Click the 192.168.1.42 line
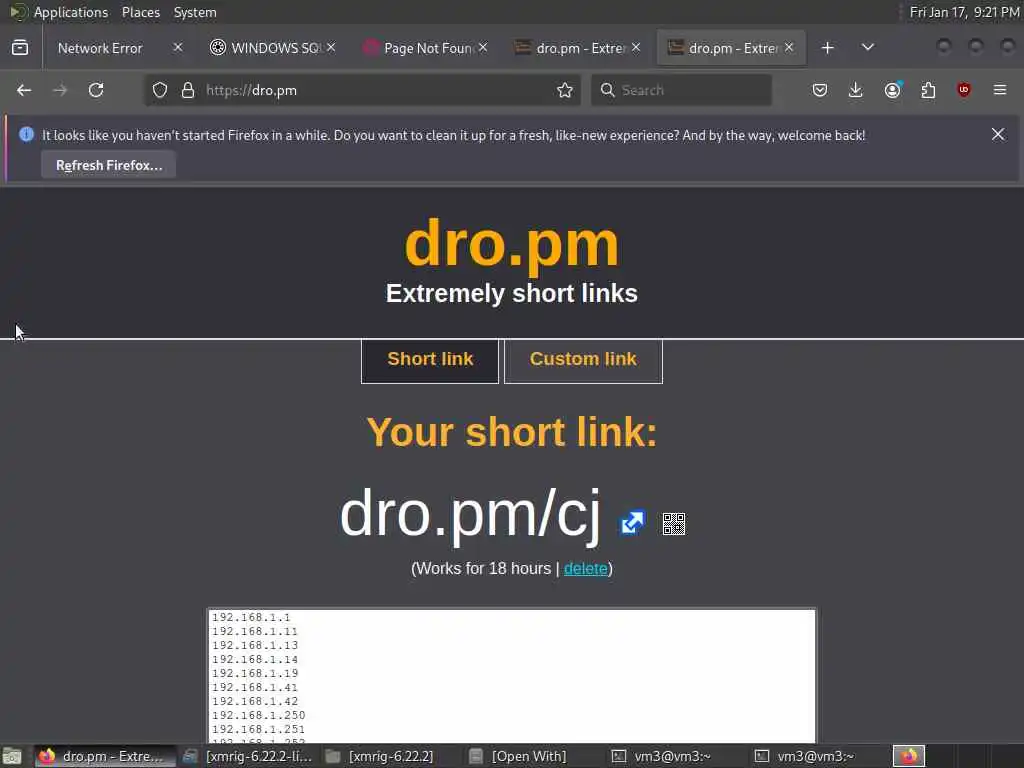The width and height of the screenshot is (1024, 768). tap(255, 701)
